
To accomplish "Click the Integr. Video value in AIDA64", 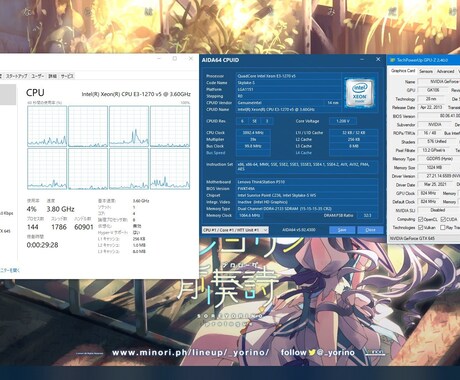I will tap(307, 202).
